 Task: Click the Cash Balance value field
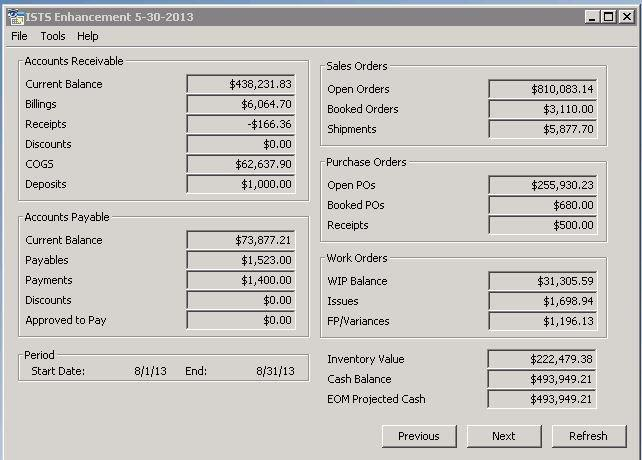coord(542,379)
